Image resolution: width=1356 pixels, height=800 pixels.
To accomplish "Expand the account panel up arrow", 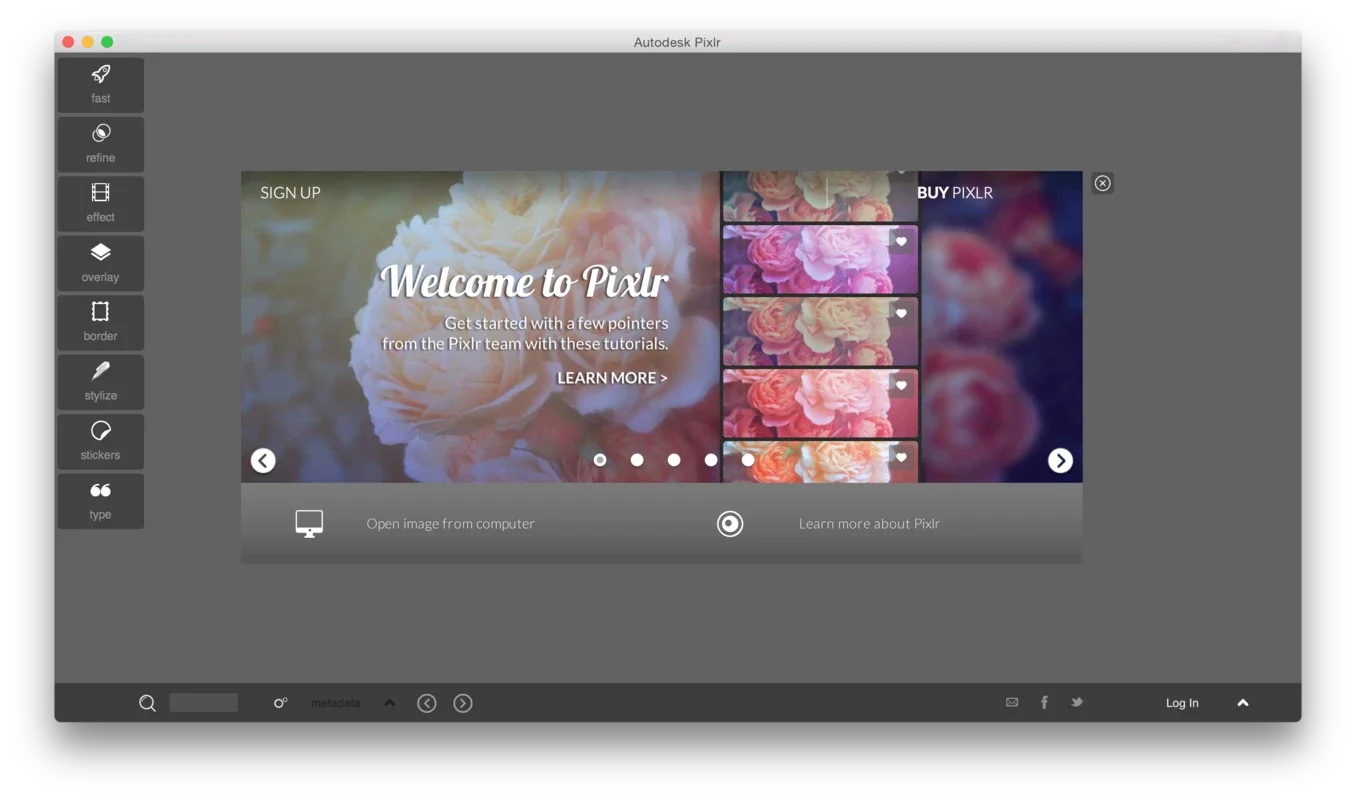I will click(x=1243, y=703).
